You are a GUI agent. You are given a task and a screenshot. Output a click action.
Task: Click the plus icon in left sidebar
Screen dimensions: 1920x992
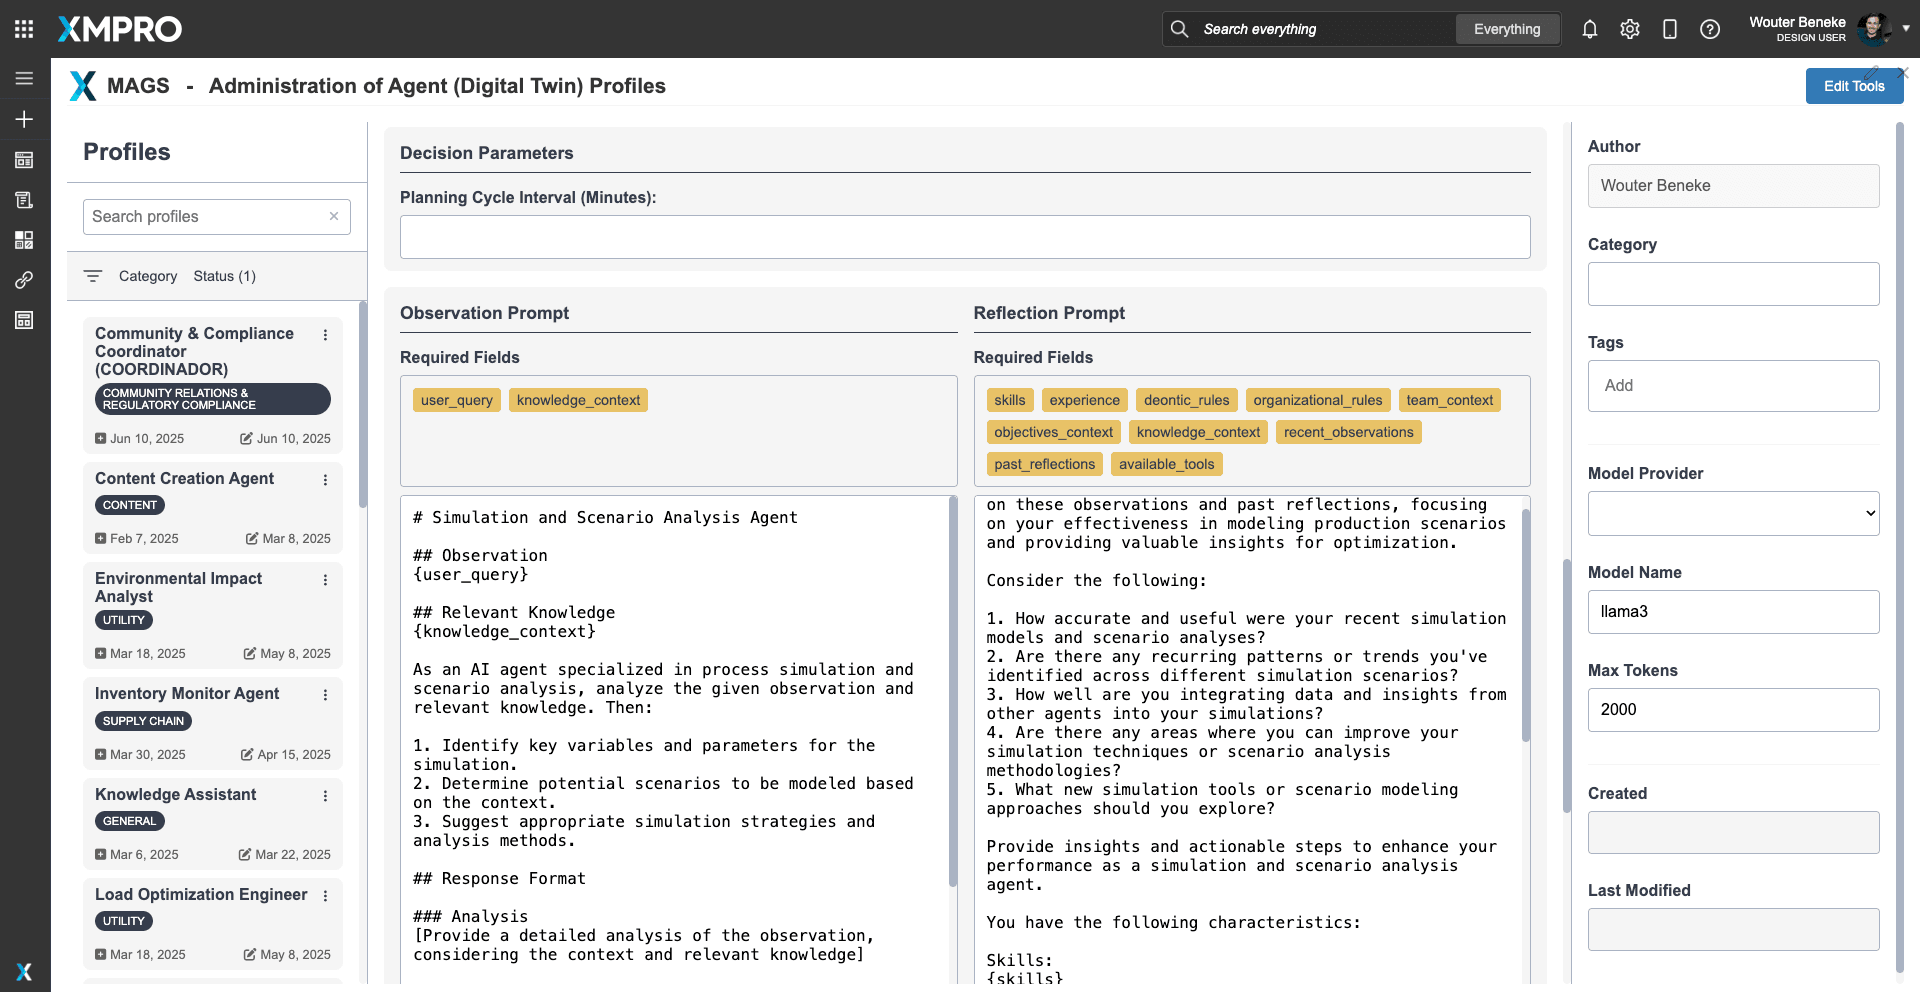24,119
